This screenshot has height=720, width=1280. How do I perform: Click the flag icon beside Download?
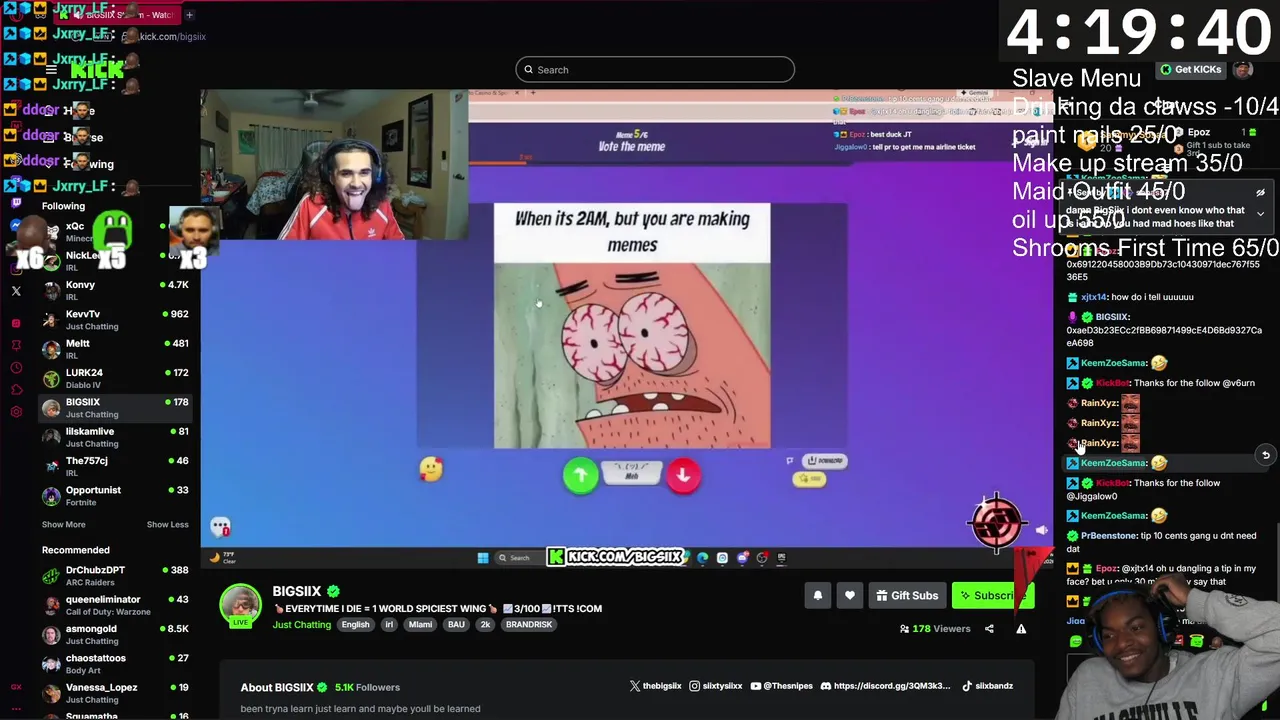(789, 461)
